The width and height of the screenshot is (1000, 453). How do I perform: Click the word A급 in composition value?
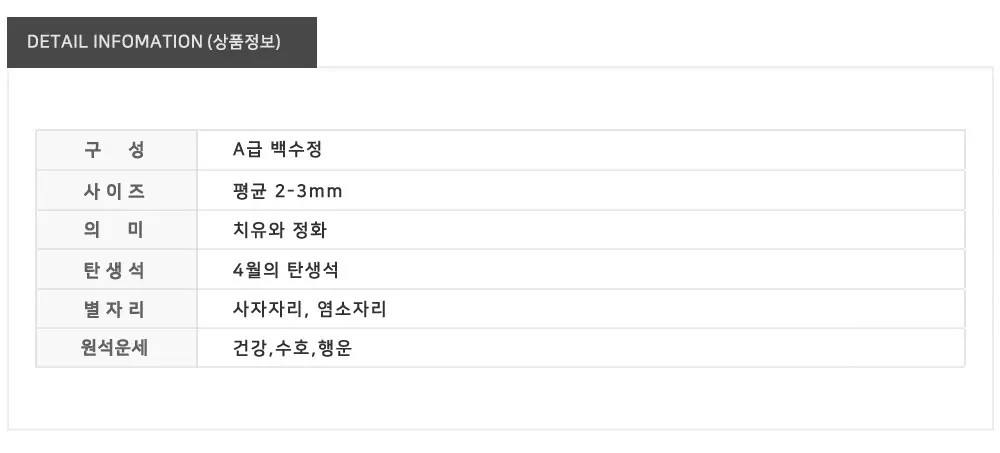(247, 150)
